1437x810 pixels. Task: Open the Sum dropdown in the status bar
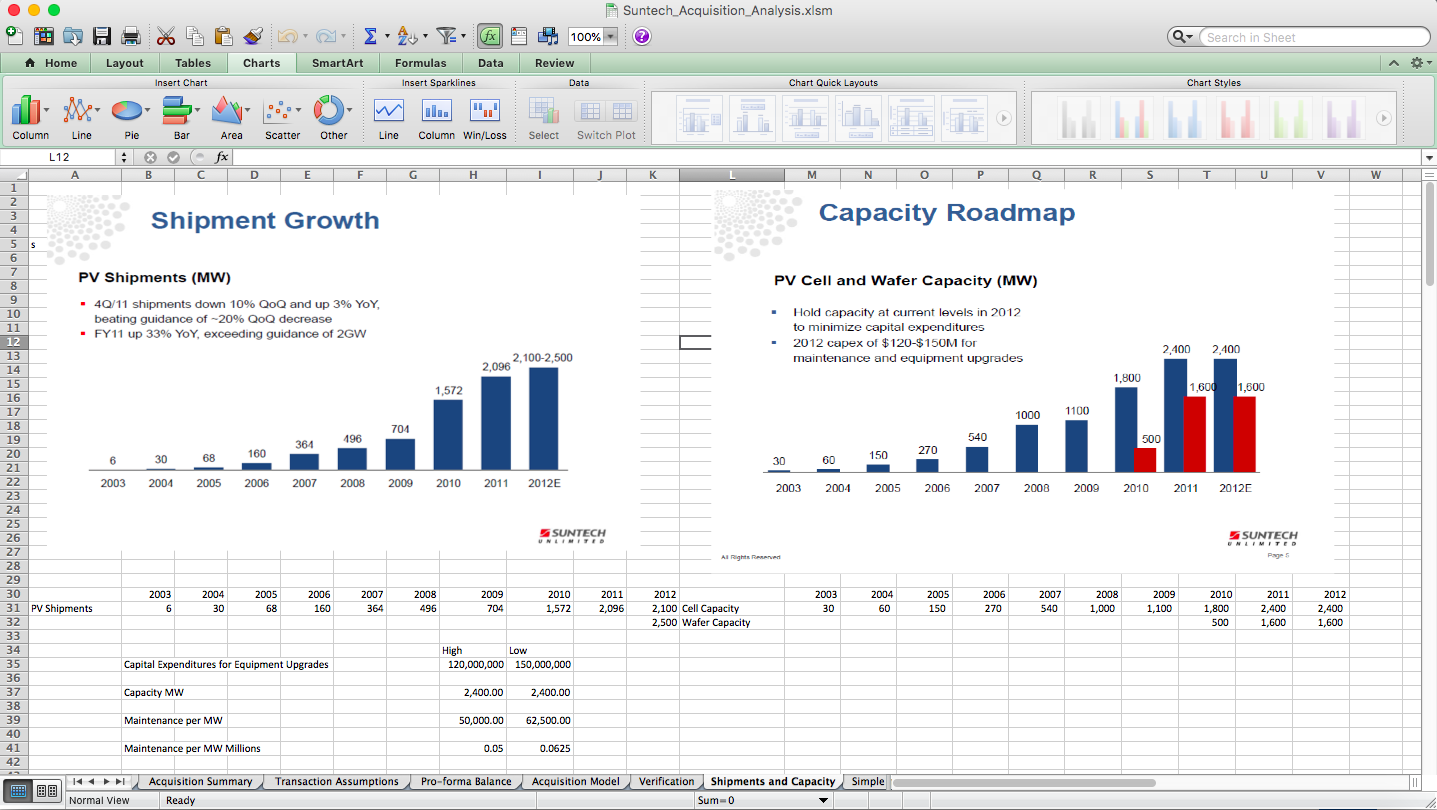[822, 800]
